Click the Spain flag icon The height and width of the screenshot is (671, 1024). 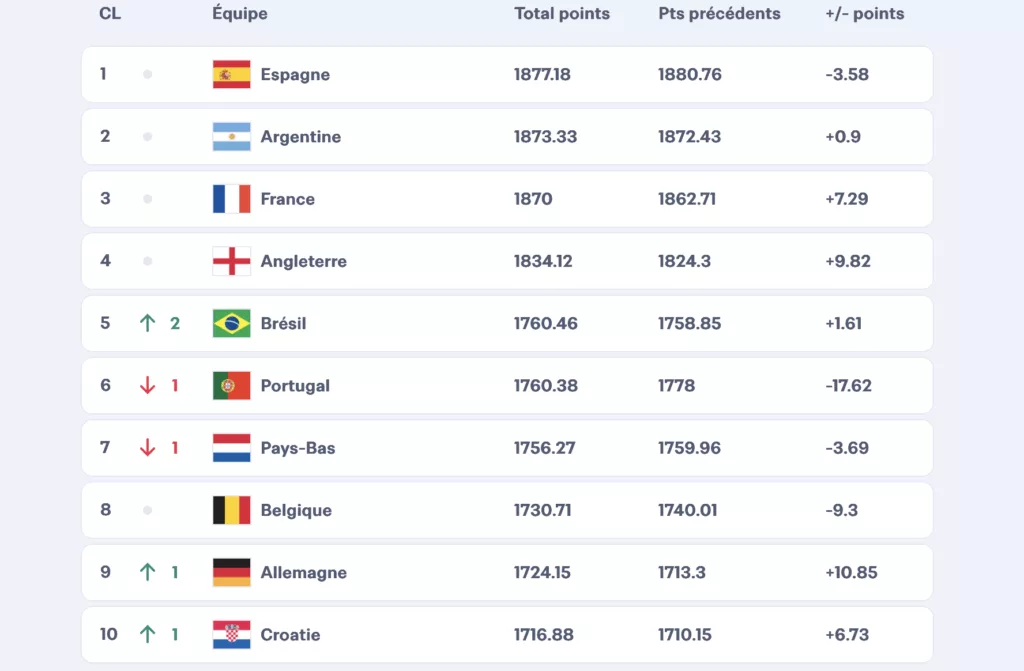coord(231,75)
